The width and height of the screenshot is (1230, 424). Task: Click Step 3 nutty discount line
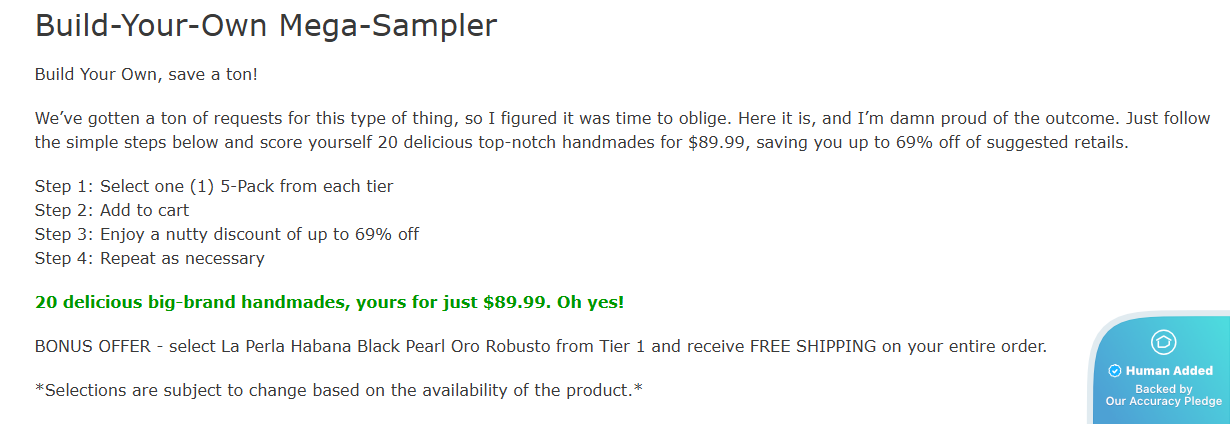227,234
